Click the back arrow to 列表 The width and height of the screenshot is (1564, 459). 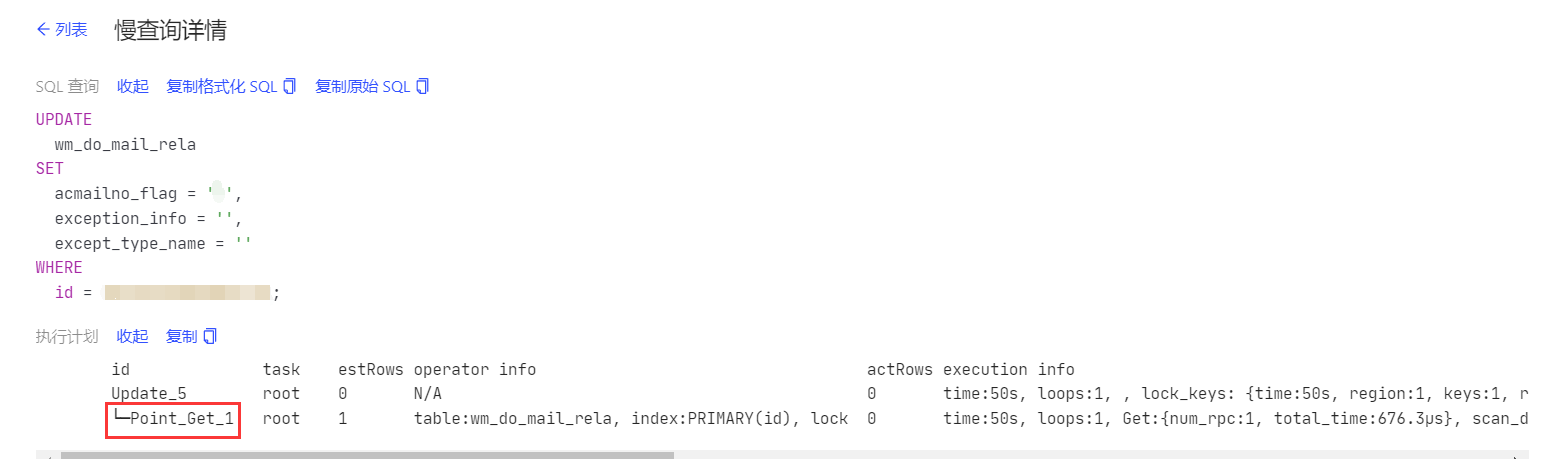click(43, 30)
